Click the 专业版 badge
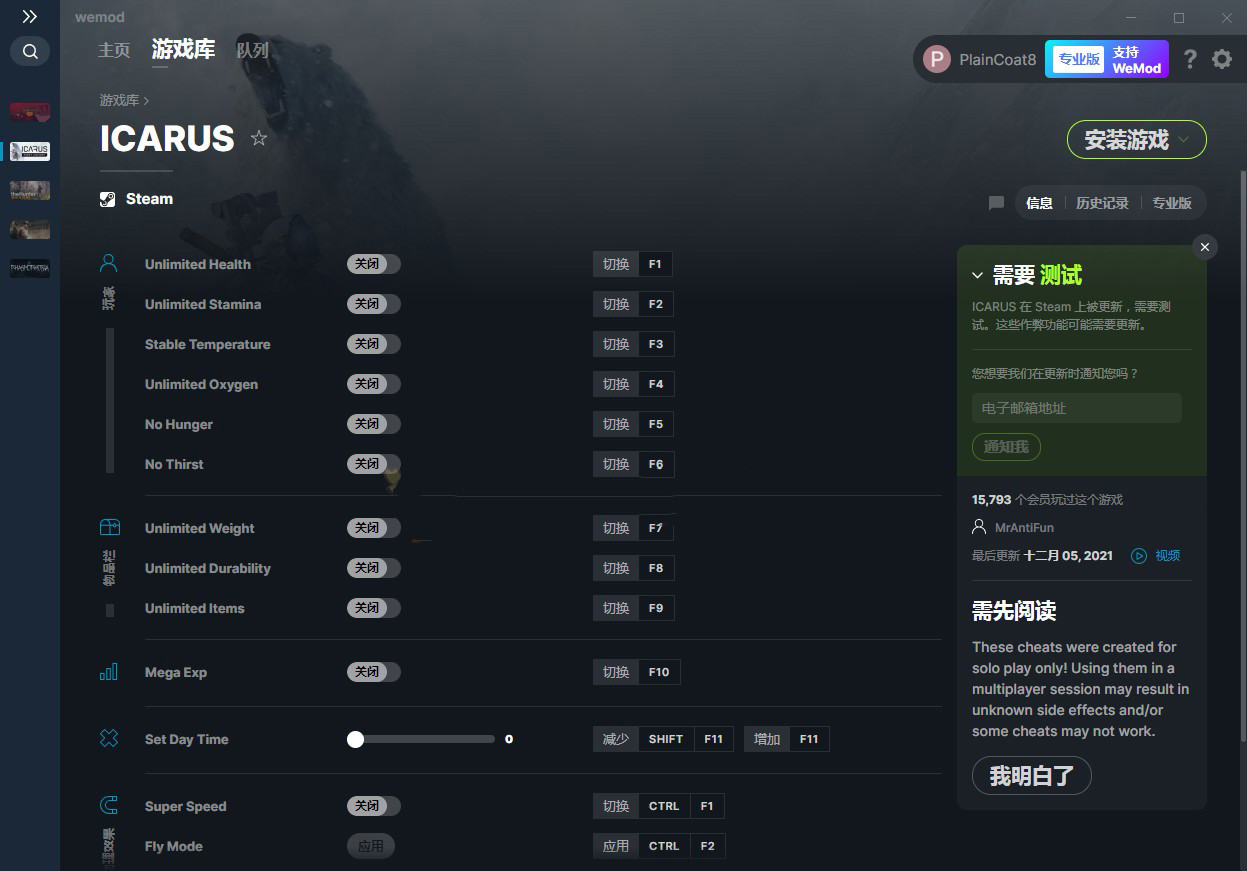1247x871 pixels. [1079, 59]
